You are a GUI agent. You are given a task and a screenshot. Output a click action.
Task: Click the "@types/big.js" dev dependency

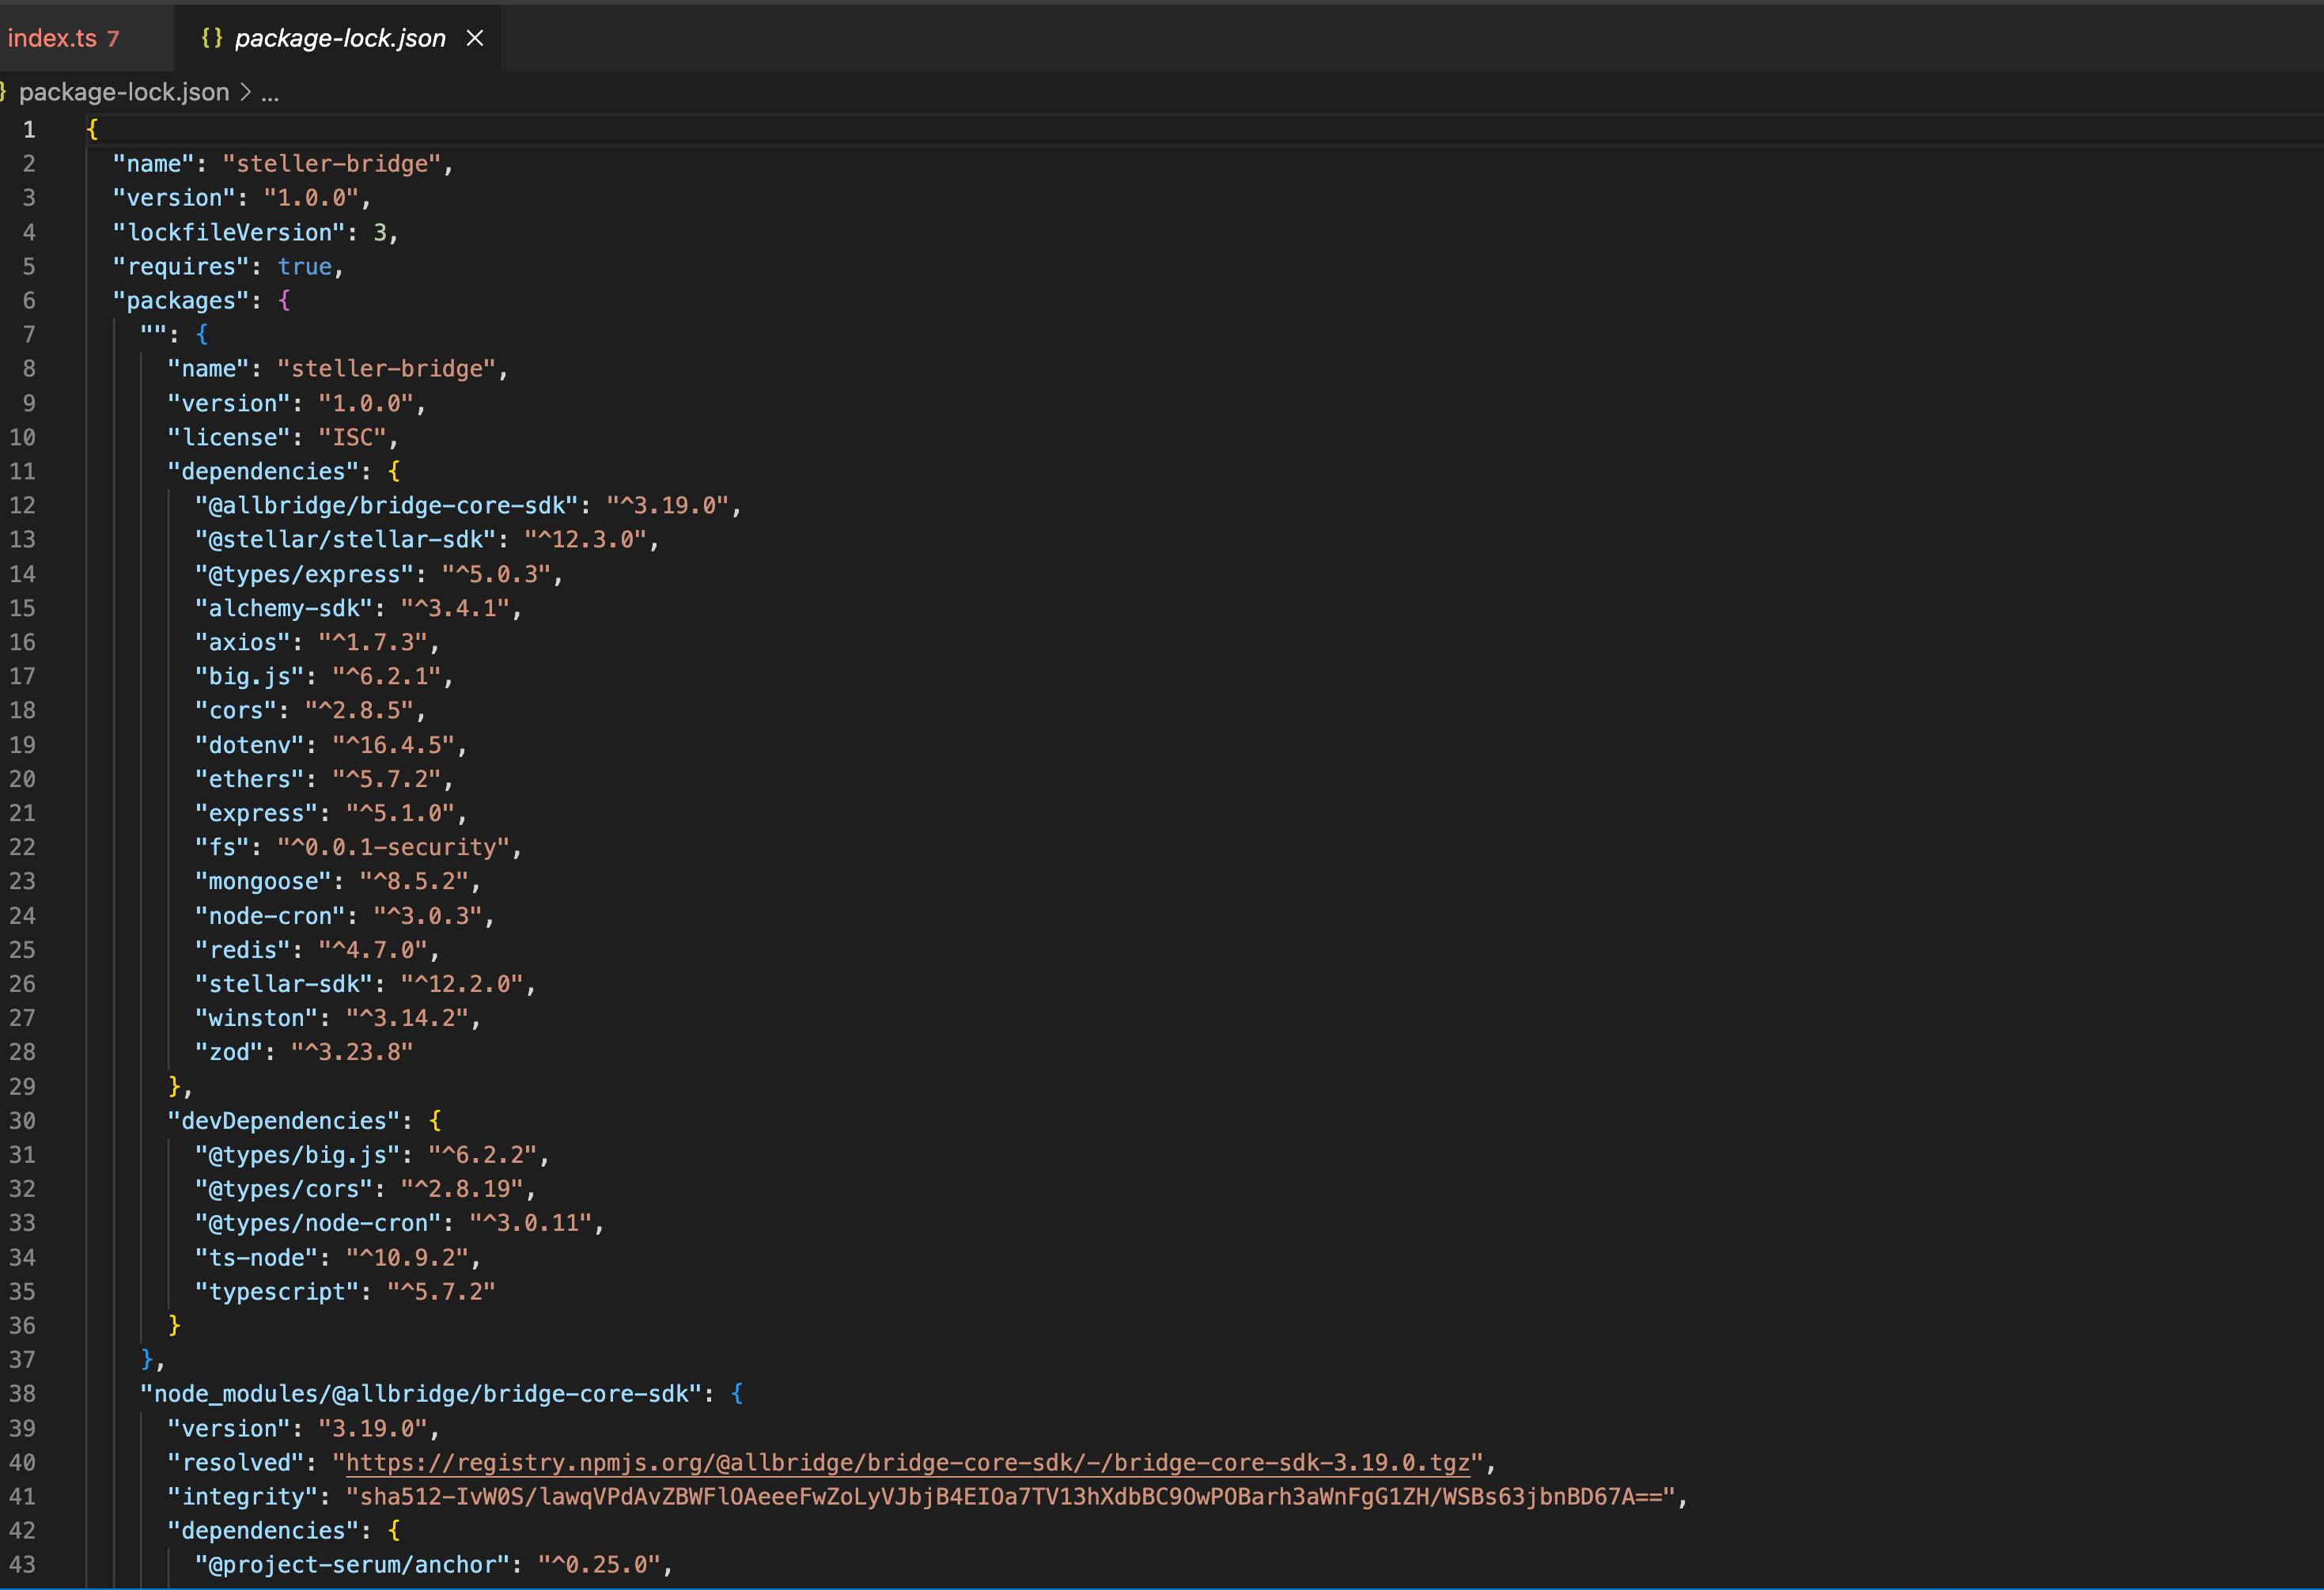(298, 1156)
